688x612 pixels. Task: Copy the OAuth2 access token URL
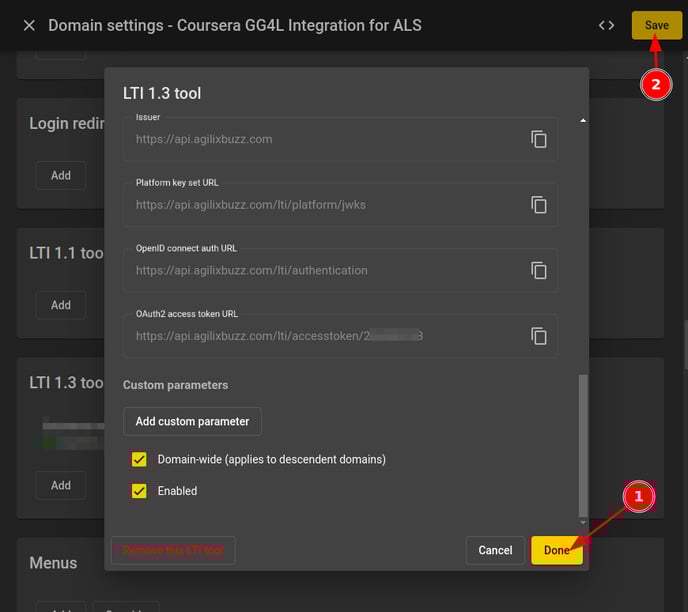tap(539, 336)
